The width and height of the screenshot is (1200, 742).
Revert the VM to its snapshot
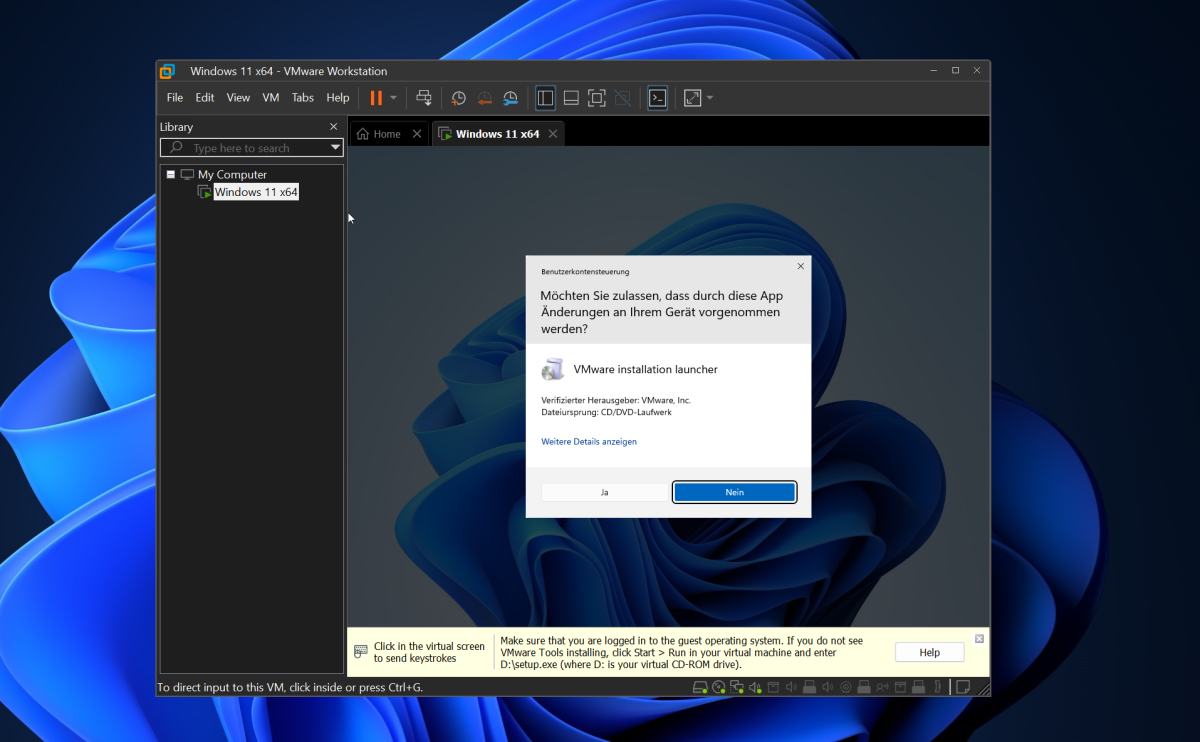click(x=484, y=97)
